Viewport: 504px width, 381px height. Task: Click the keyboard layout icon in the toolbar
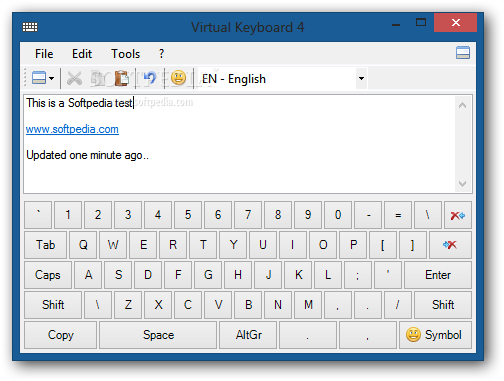(x=39, y=78)
